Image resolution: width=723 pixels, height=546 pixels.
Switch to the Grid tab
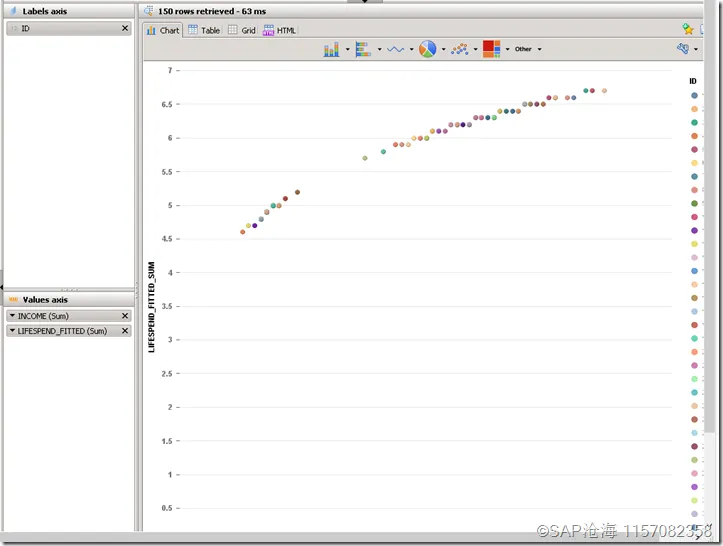coord(242,30)
